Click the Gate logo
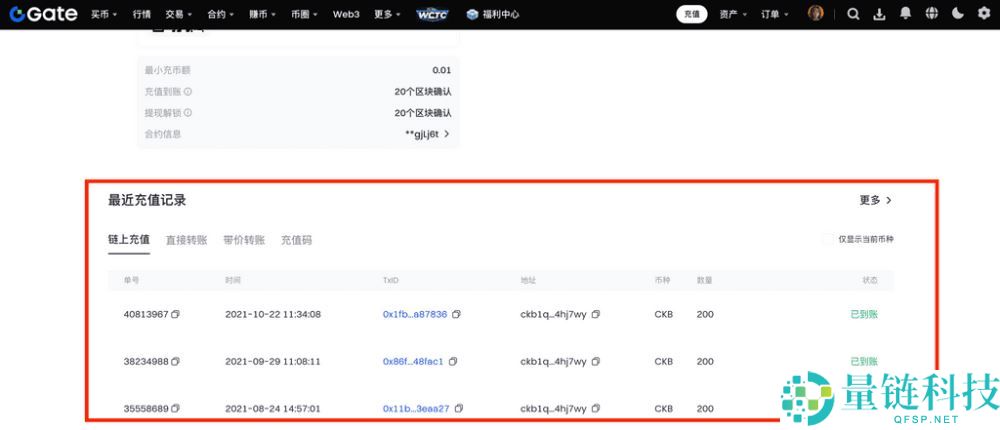This screenshot has height=430, width=1000. tap(43, 14)
